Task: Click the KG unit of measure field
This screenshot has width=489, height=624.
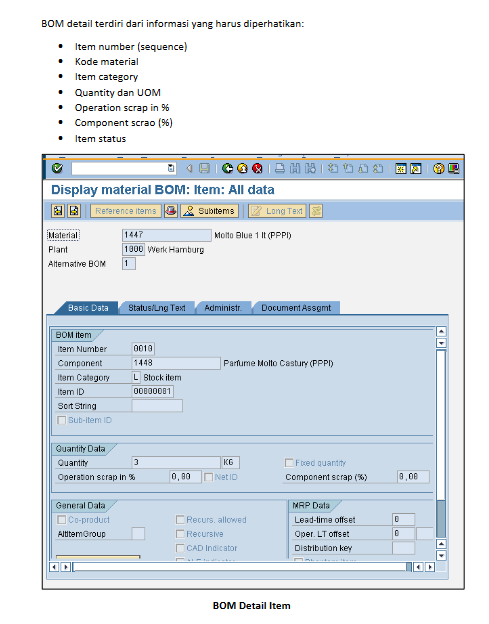Action: 231,462
